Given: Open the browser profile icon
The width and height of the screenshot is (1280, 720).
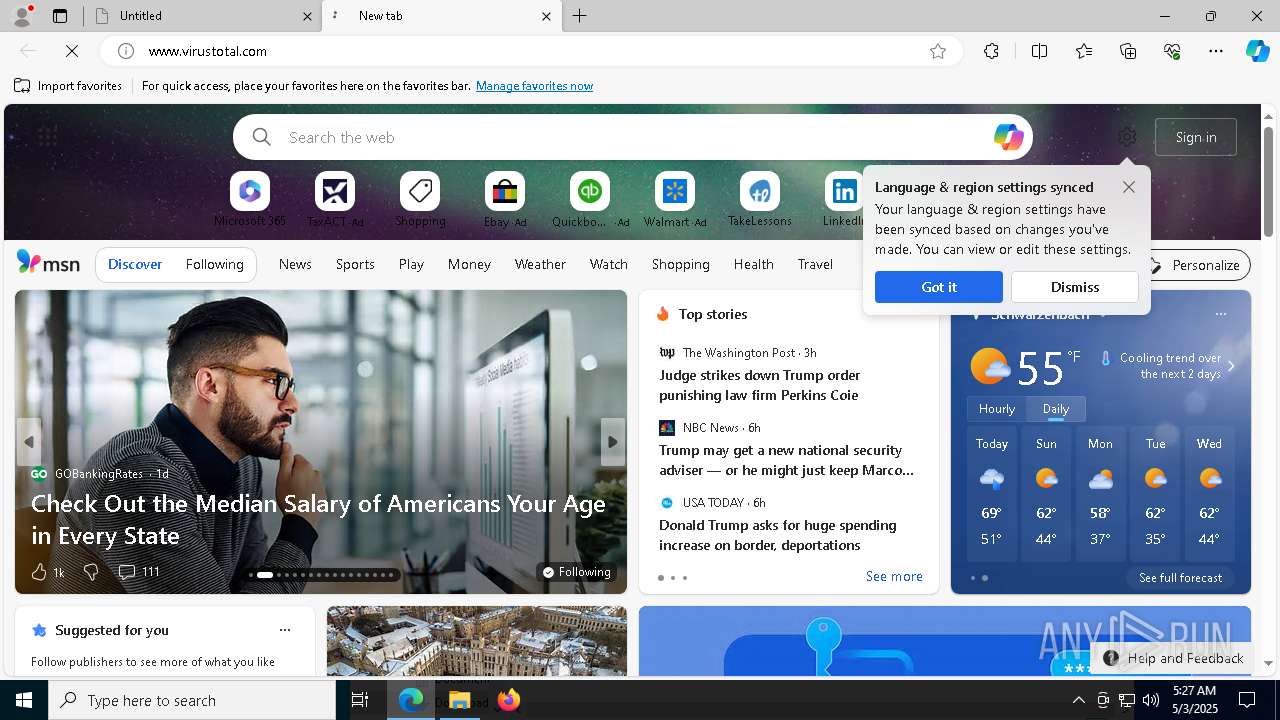Looking at the screenshot, I should coord(21,16).
